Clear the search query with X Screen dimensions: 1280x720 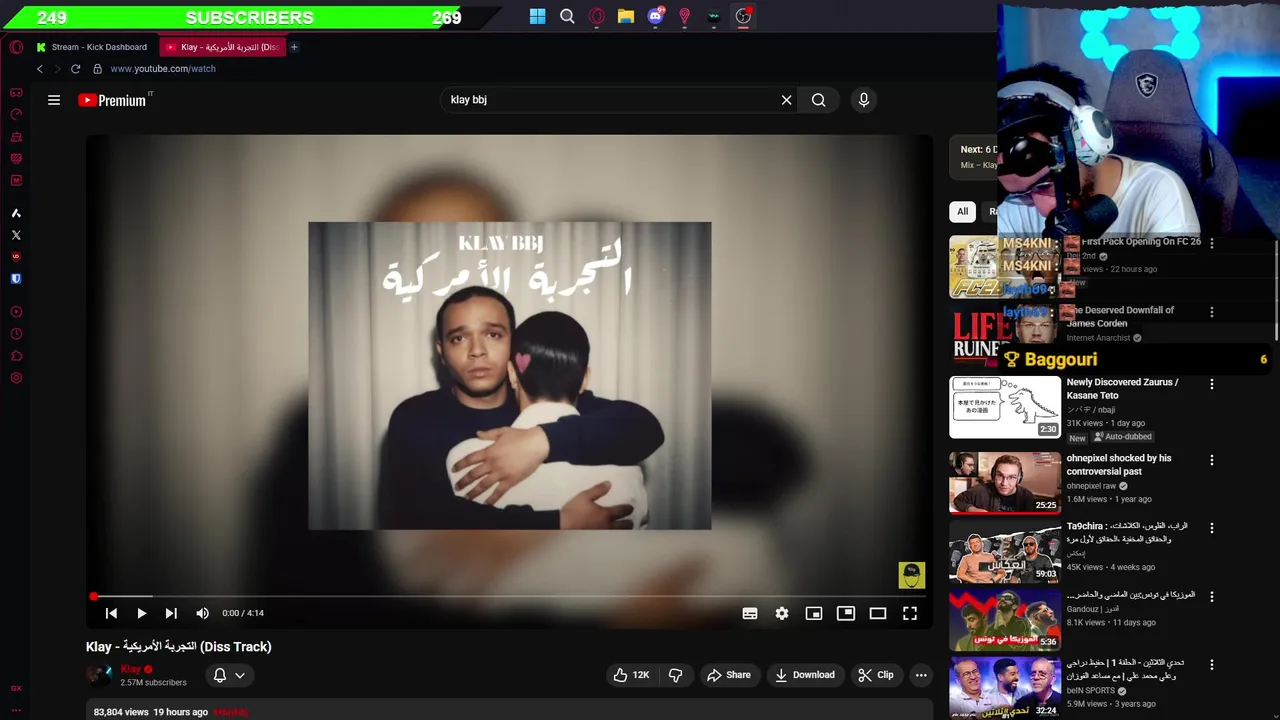click(786, 100)
